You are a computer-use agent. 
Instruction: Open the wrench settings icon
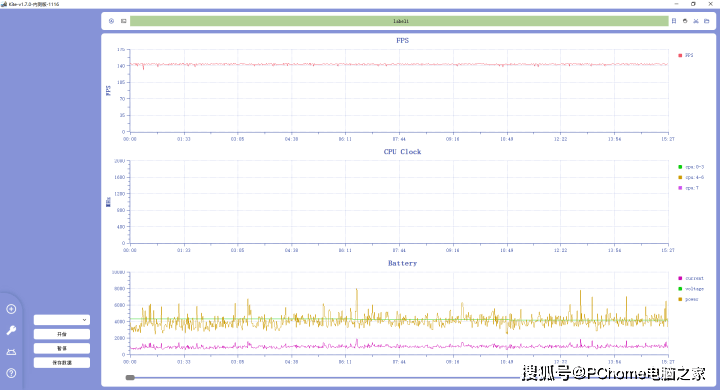click(11, 330)
